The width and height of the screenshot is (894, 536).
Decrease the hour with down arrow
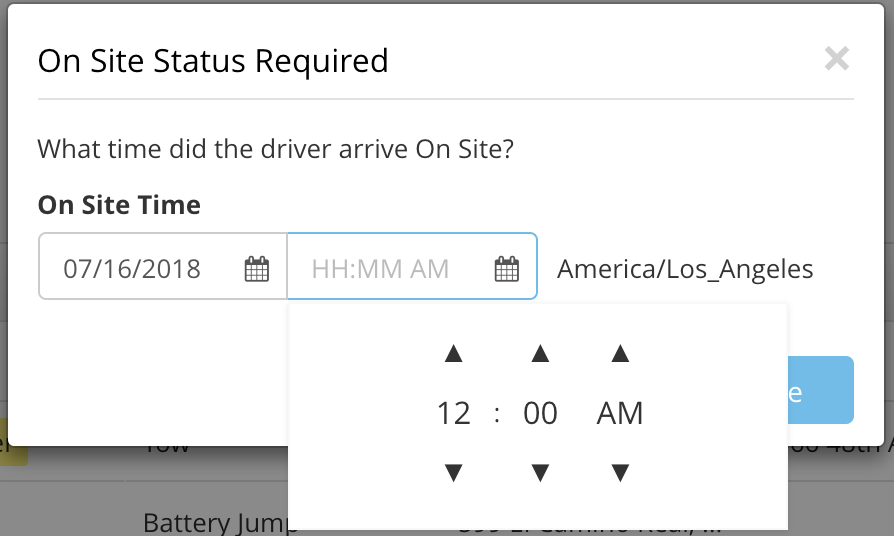click(x=453, y=473)
